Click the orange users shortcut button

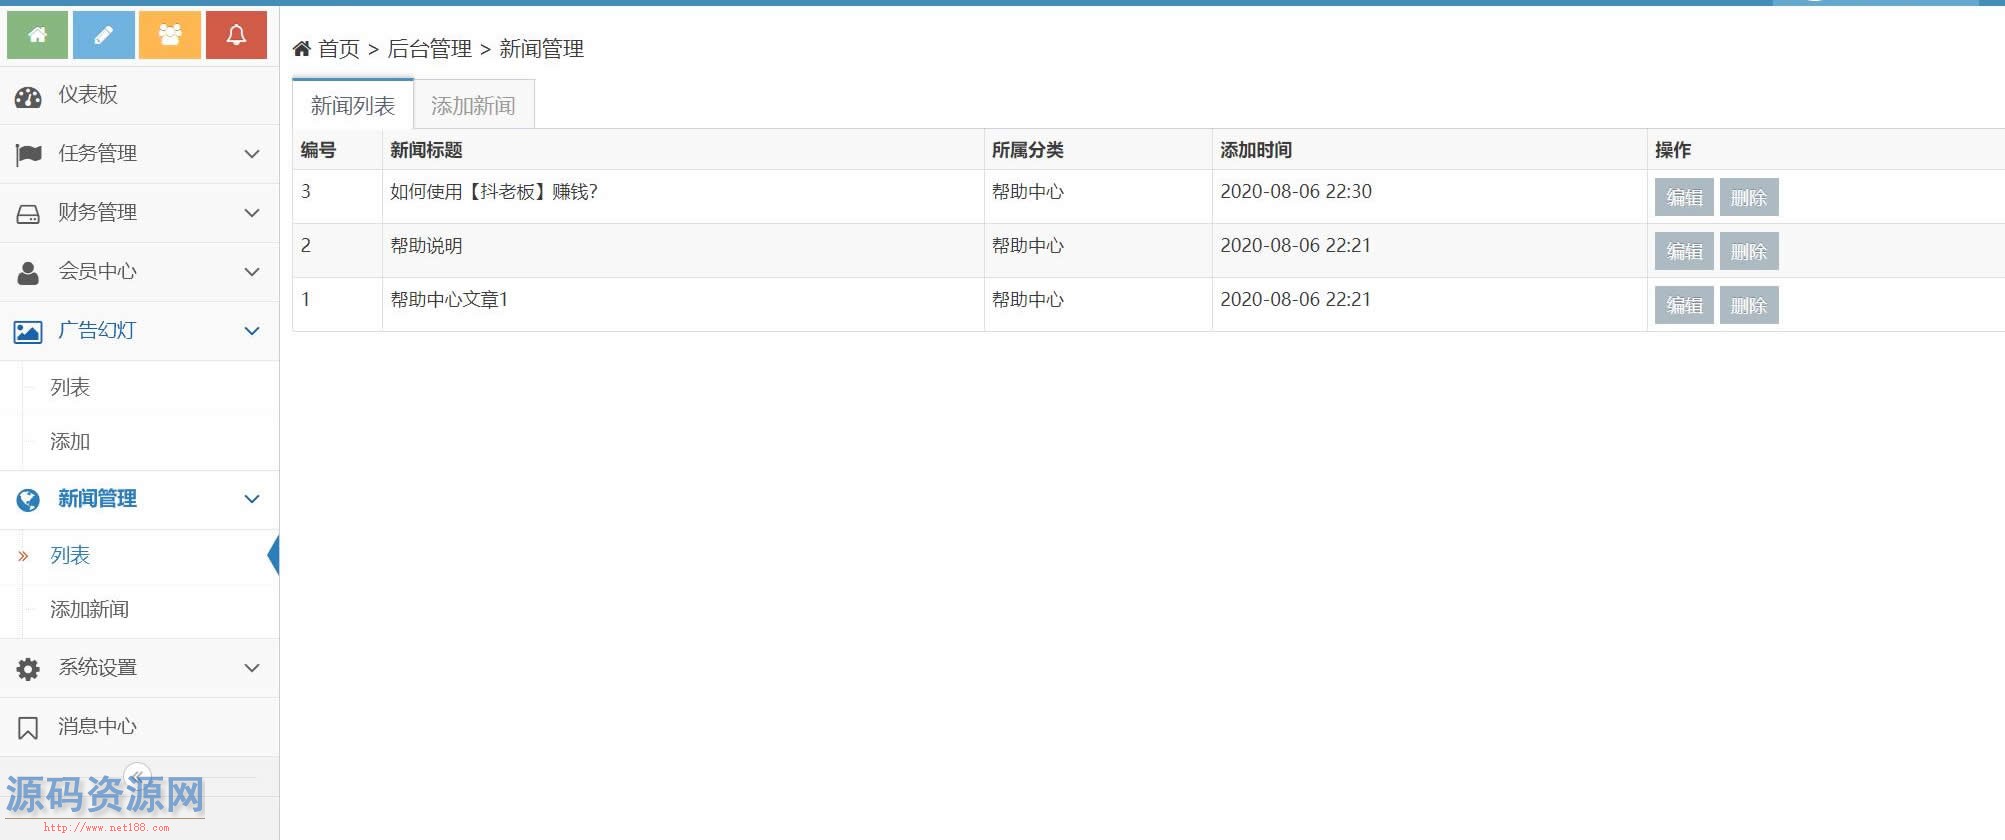click(170, 35)
